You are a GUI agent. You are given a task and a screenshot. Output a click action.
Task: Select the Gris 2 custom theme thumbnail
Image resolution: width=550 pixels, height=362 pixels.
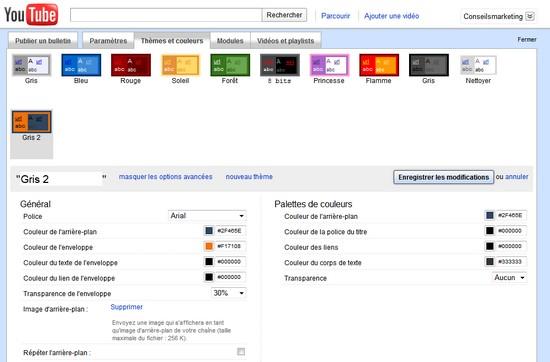coord(32,122)
